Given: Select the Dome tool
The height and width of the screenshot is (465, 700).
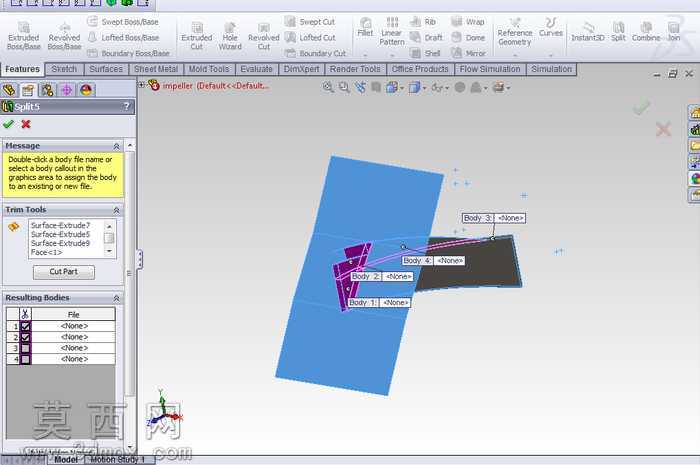Looking at the screenshot, I should click(468, 37).
